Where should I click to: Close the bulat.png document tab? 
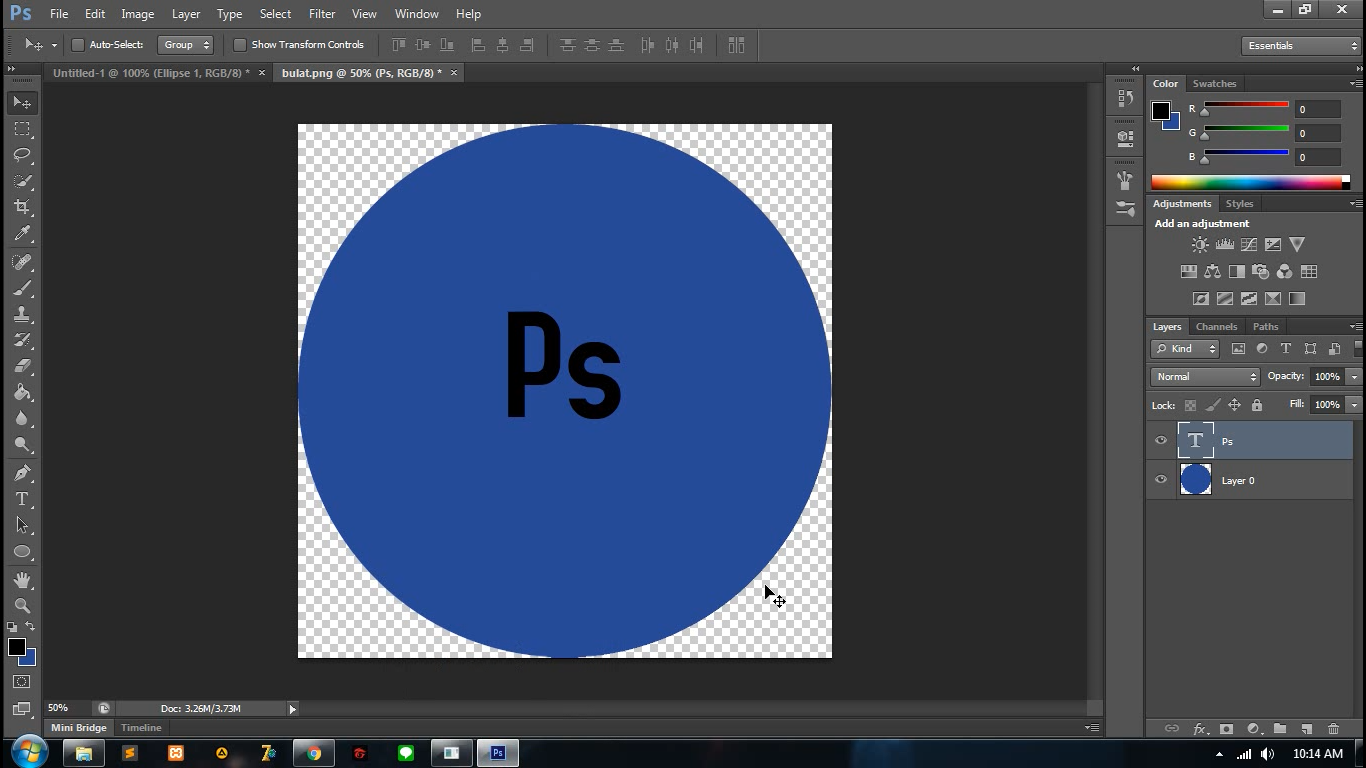(453, 73)
